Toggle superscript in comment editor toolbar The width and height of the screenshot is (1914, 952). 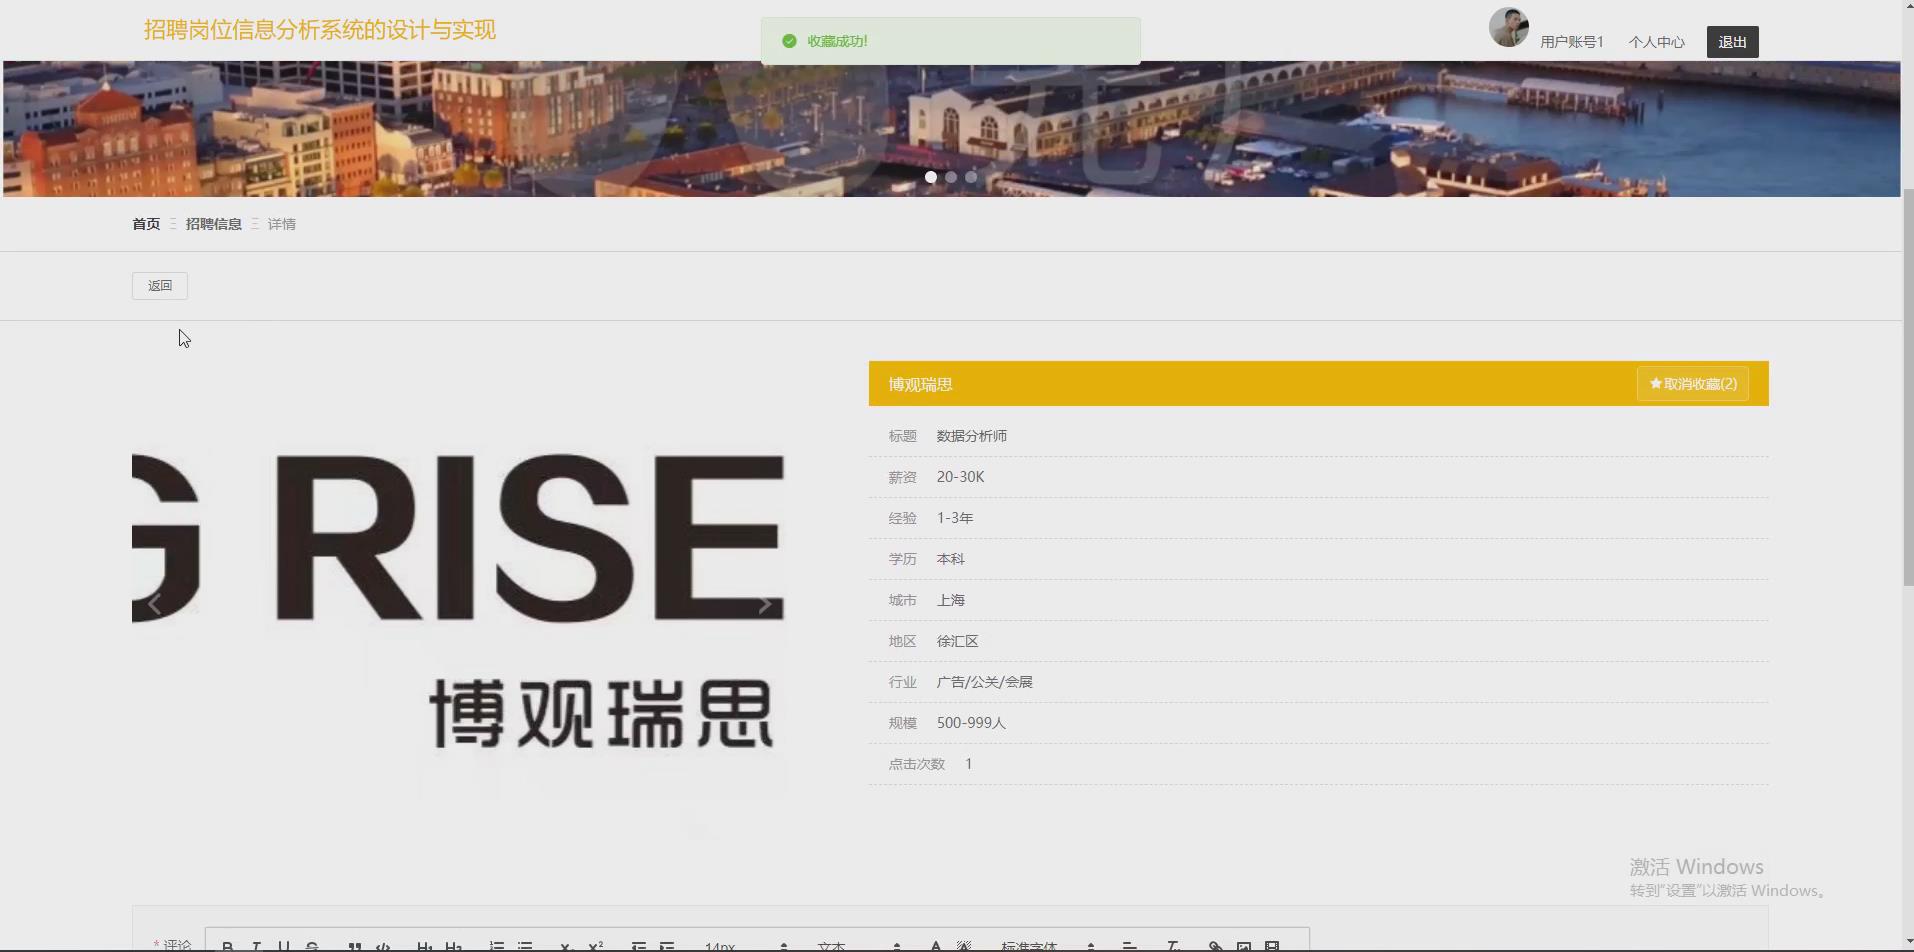pyautogui.click(x=596, y=946)
